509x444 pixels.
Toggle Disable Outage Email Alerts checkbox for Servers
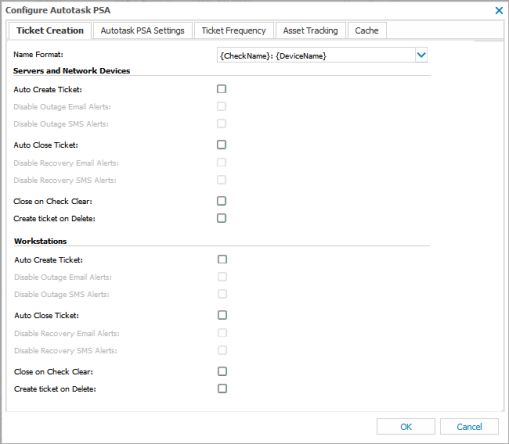[222, 106]
